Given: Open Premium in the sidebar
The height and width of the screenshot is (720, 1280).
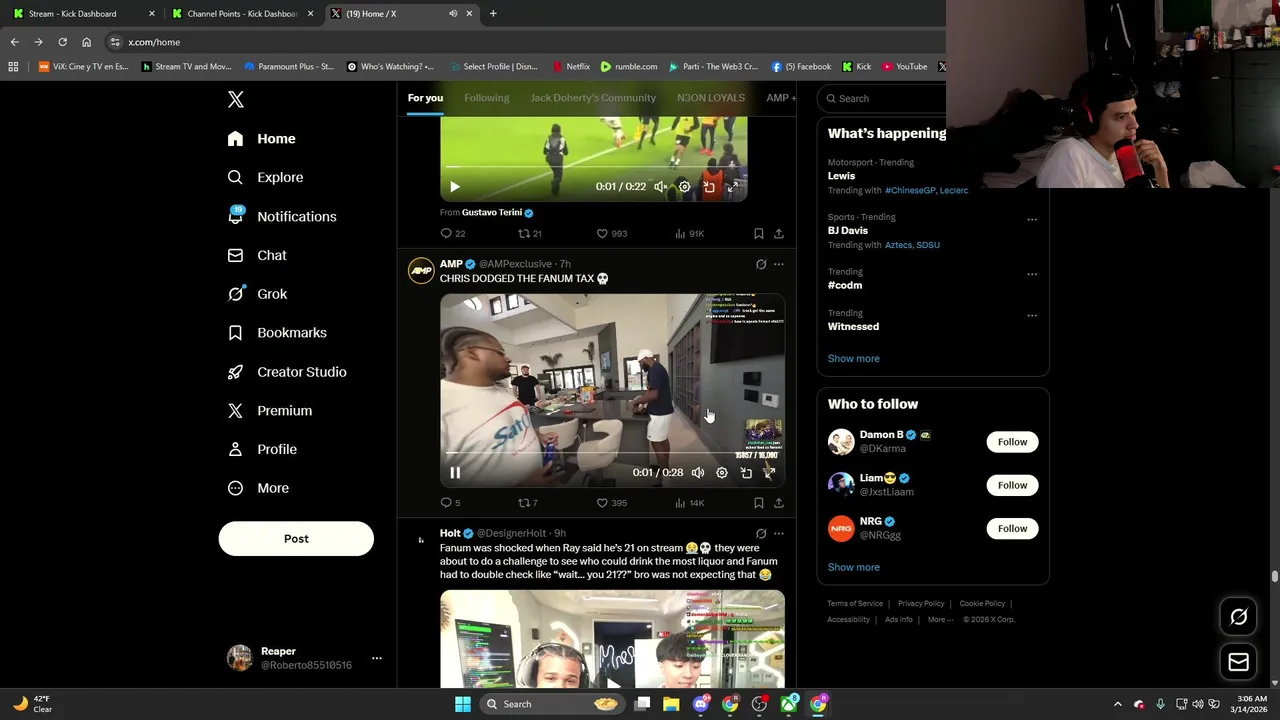Looking at the screenshot, I should click(x=269, y=410).
